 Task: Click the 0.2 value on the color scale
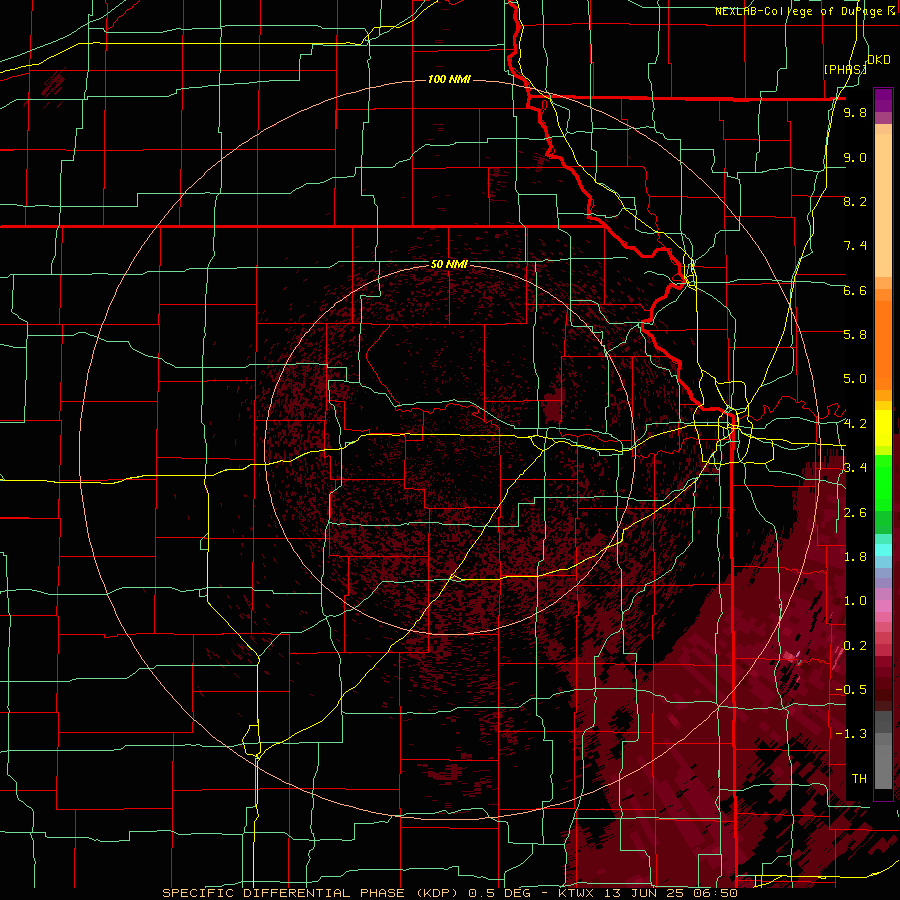855,646
